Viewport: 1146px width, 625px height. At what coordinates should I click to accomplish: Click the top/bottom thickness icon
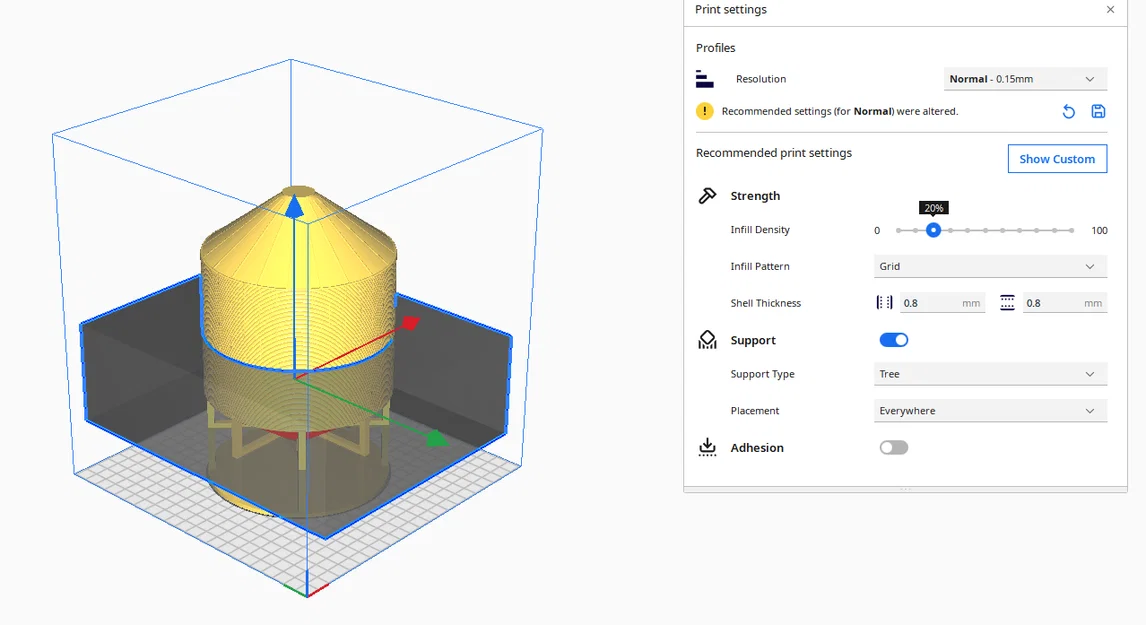(x=1007, y=303)
